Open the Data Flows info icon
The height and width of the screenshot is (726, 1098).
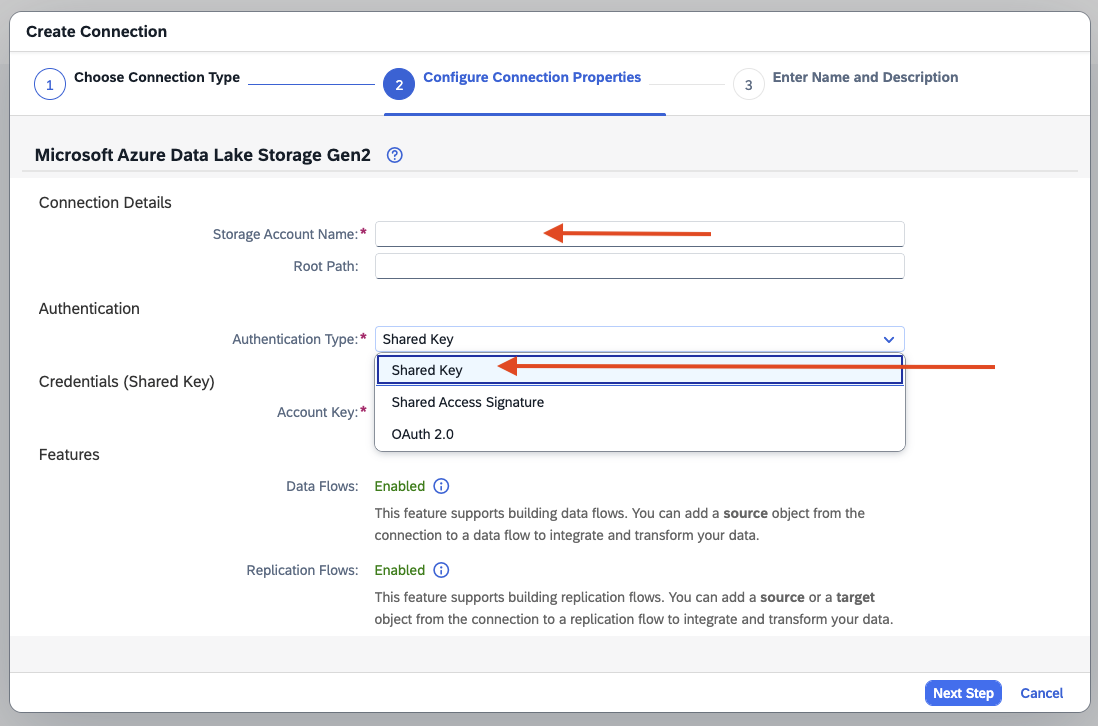[x=441, y=486]
